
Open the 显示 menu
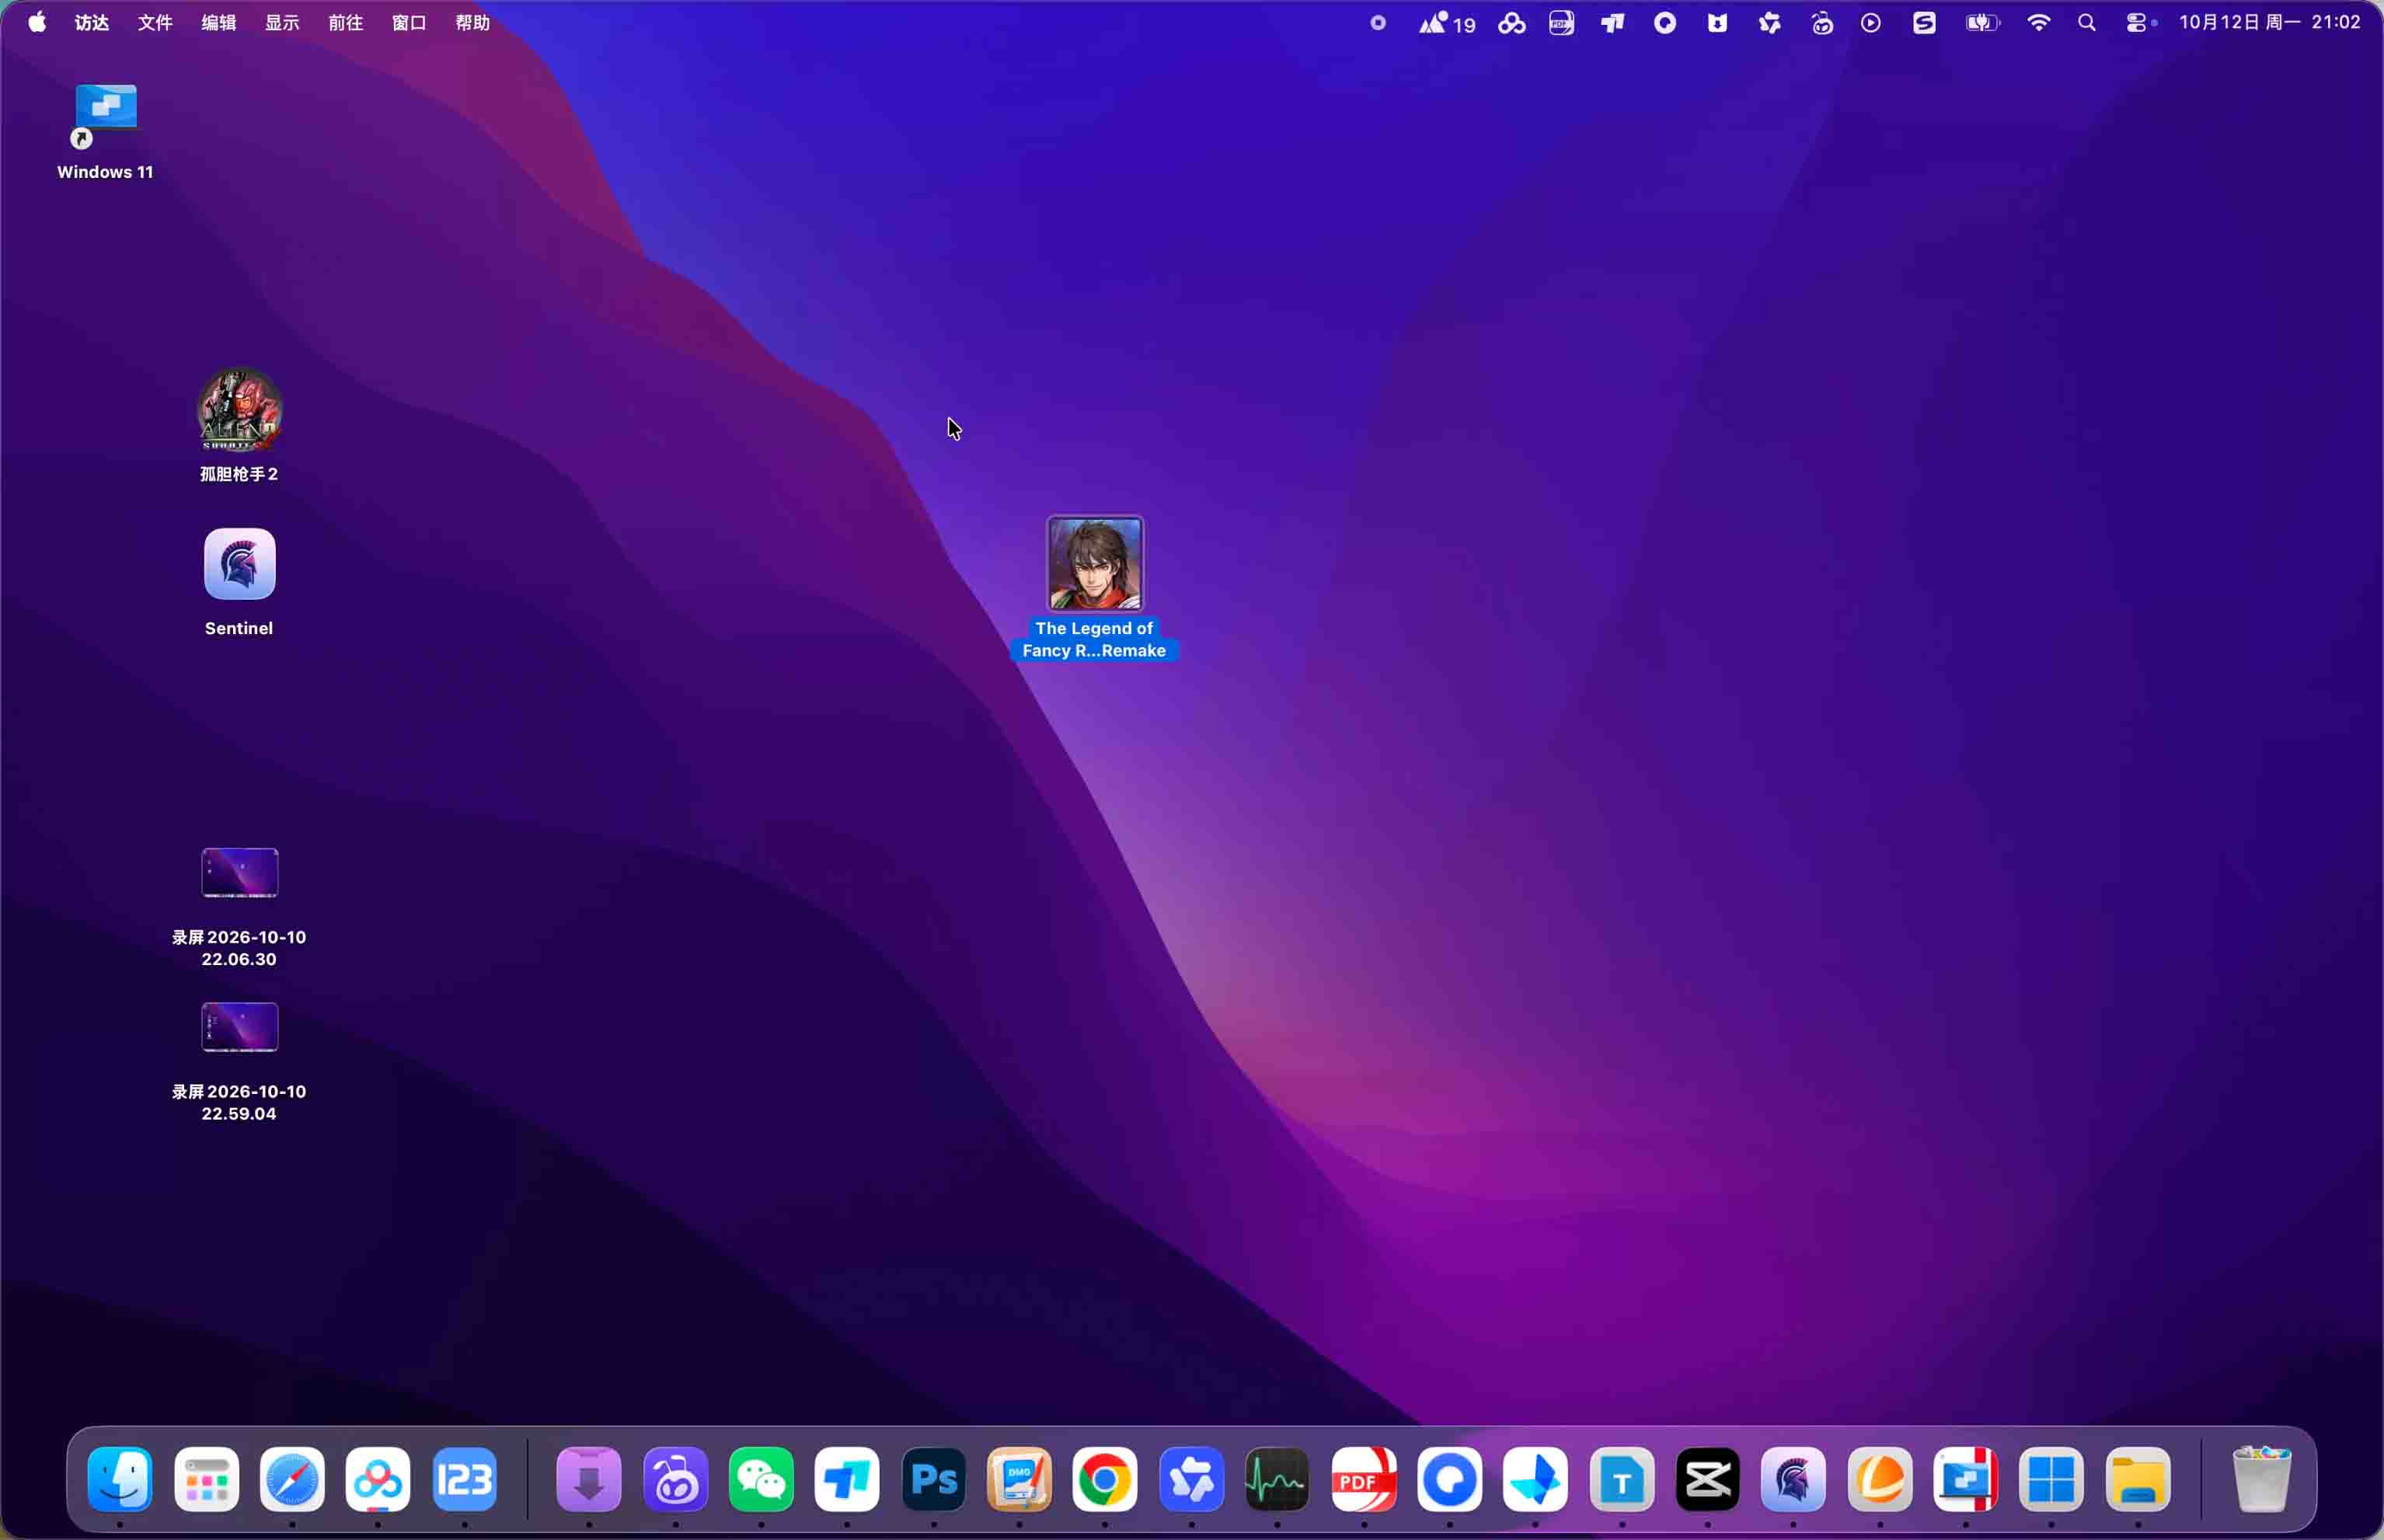[x=282, y=22]
